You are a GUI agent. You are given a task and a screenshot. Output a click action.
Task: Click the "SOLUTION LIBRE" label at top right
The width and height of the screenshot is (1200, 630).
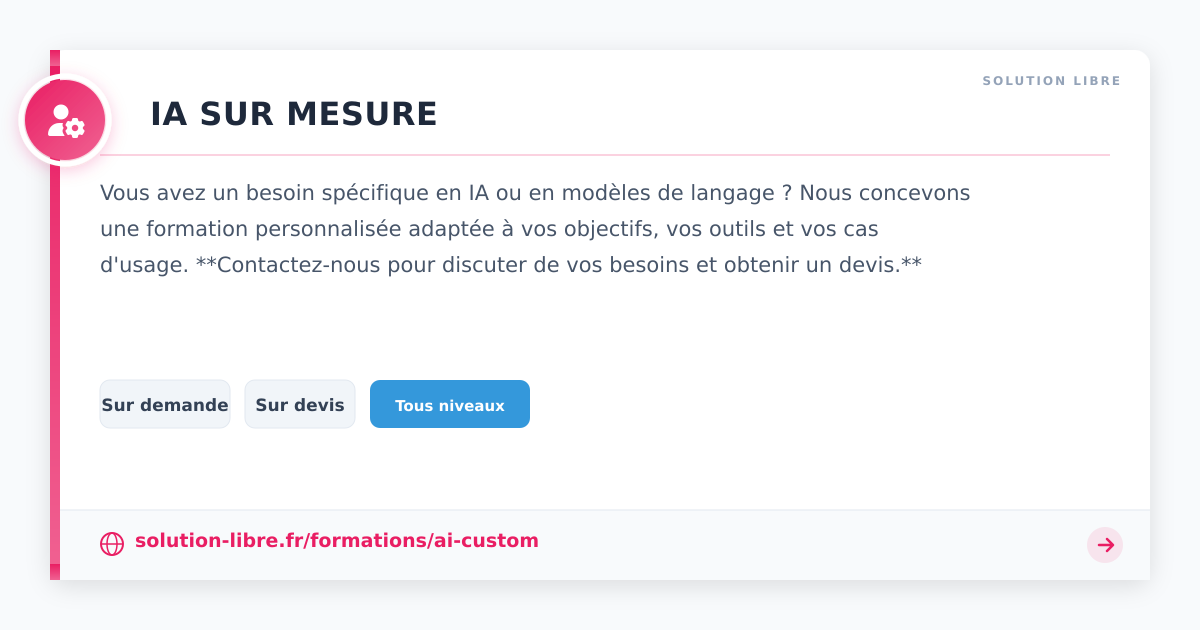point(1051,81)
